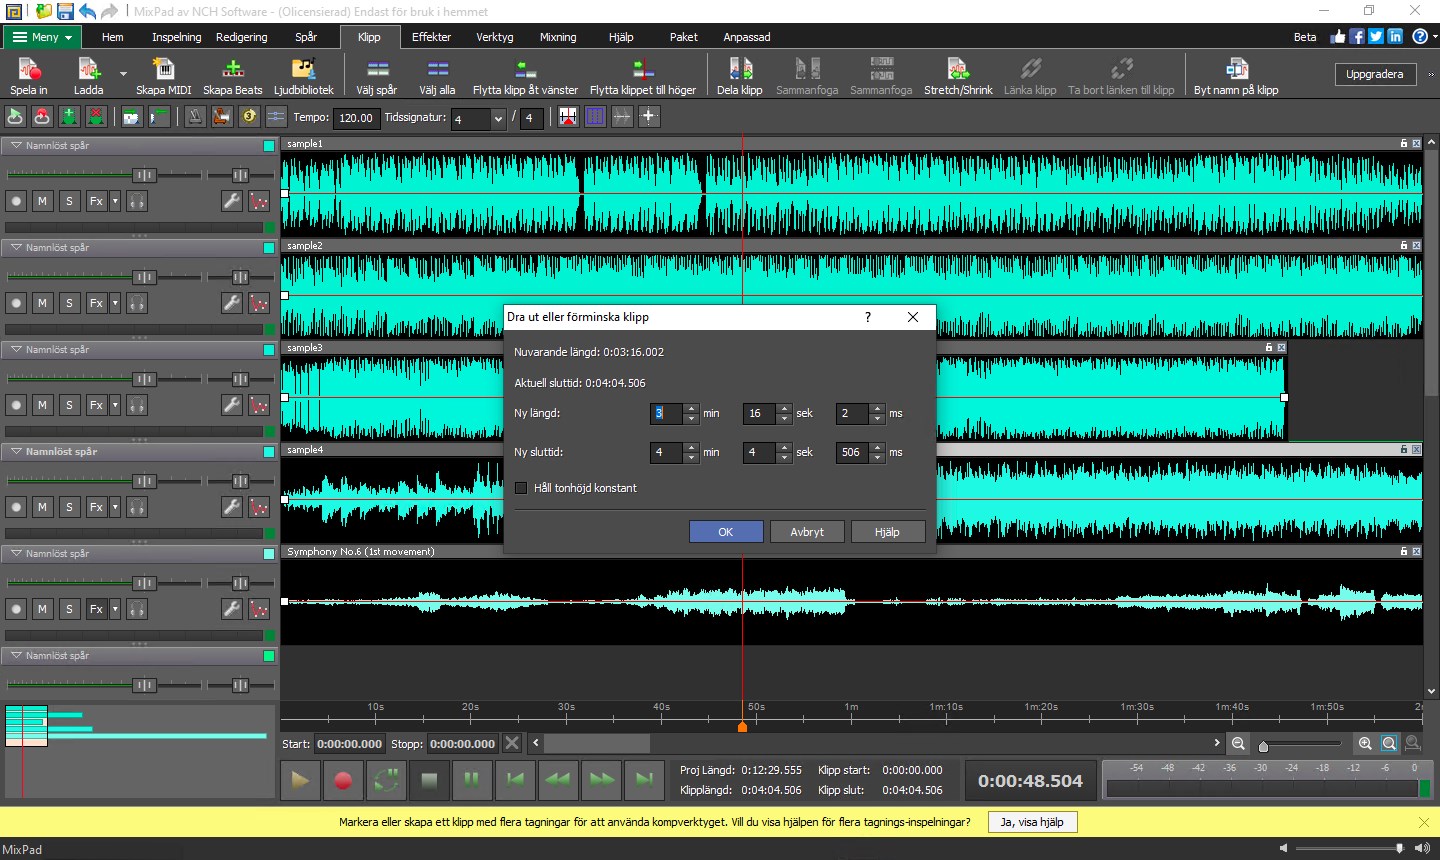Viewport: 1440px width, 860px height.
Task: Click the red delete-track icon in toolbar
Action: click(x=96, y=116)
